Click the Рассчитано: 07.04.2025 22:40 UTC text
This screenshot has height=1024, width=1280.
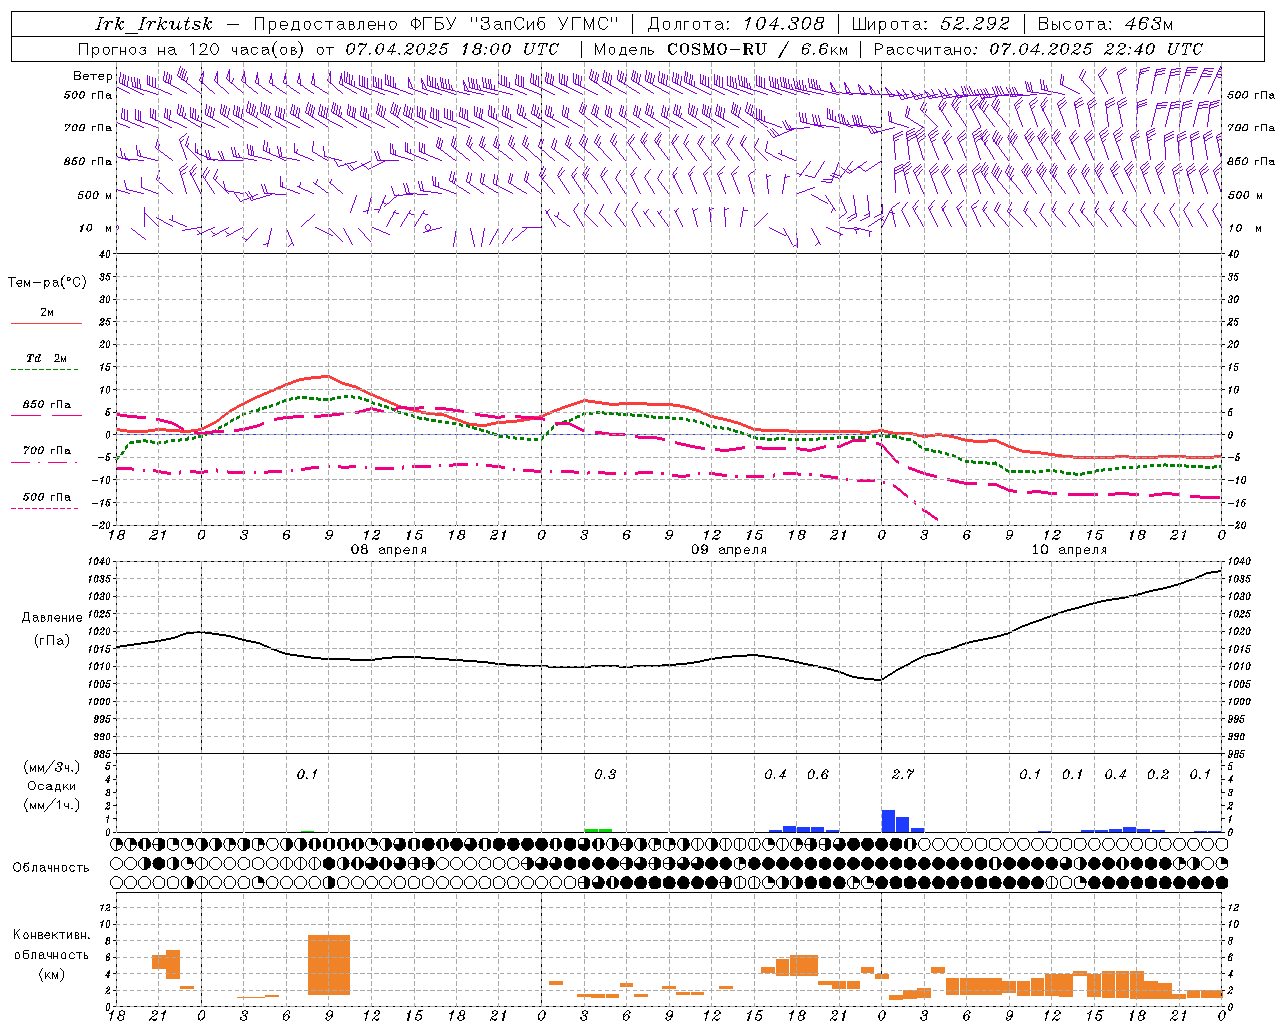pyautogui.click(x=1038, y=49)
